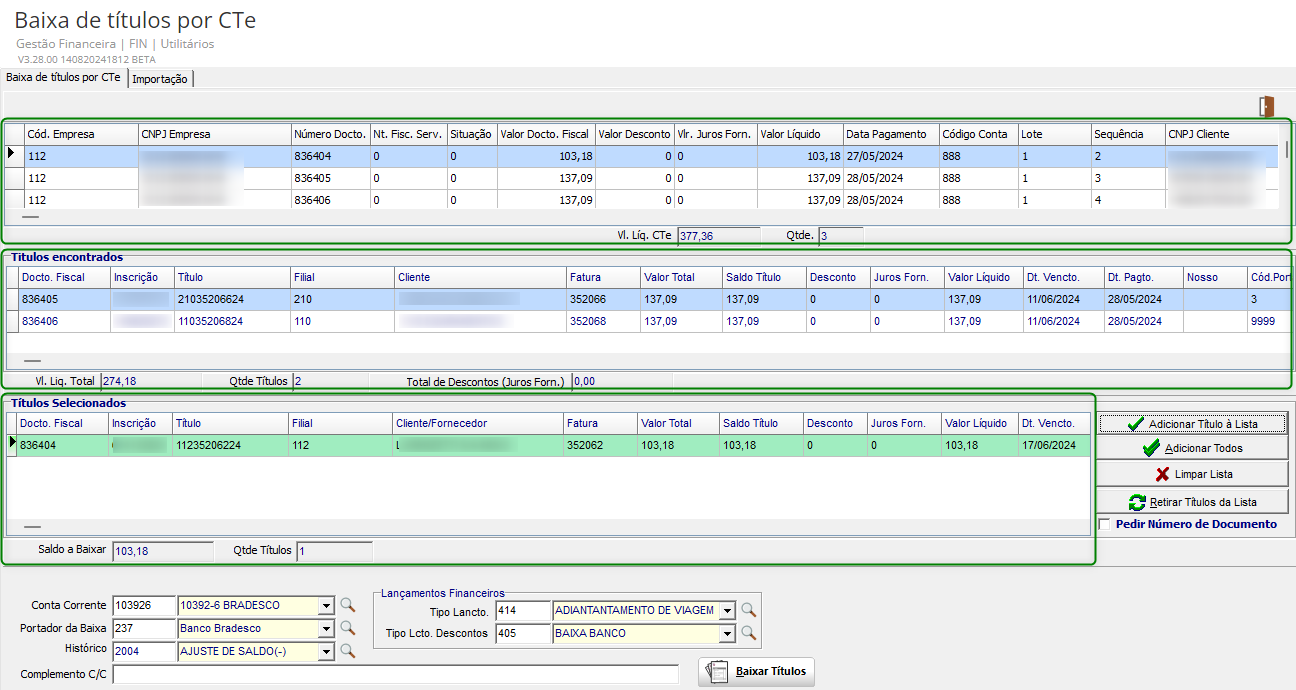Select Baixa de títulos por CTe tab
Image resolution: width=1296 pixels, height=690 pixels.
point(63,77)
